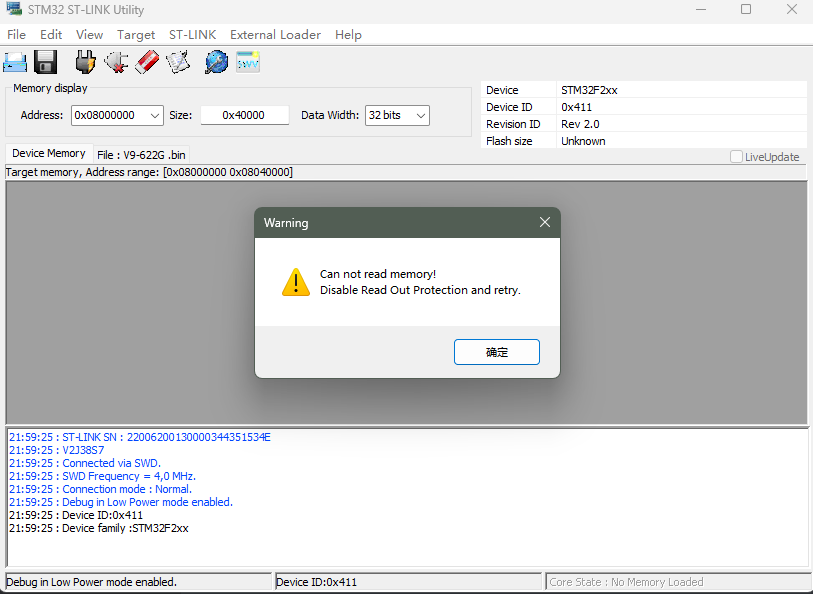Click 'Device family :STM32F2xx' log line
This screenshot has width=813, height=594.
(x=99, y=528)
